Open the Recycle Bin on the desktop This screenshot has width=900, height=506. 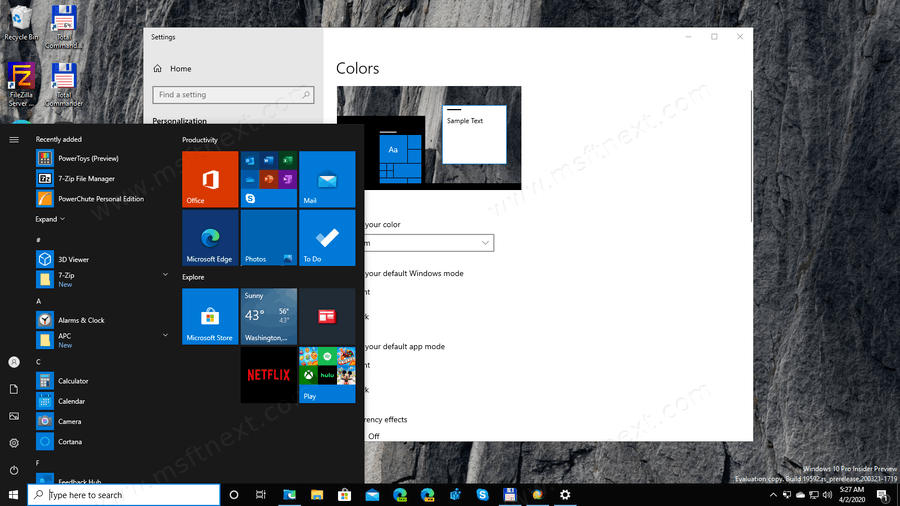coord(21,23)
